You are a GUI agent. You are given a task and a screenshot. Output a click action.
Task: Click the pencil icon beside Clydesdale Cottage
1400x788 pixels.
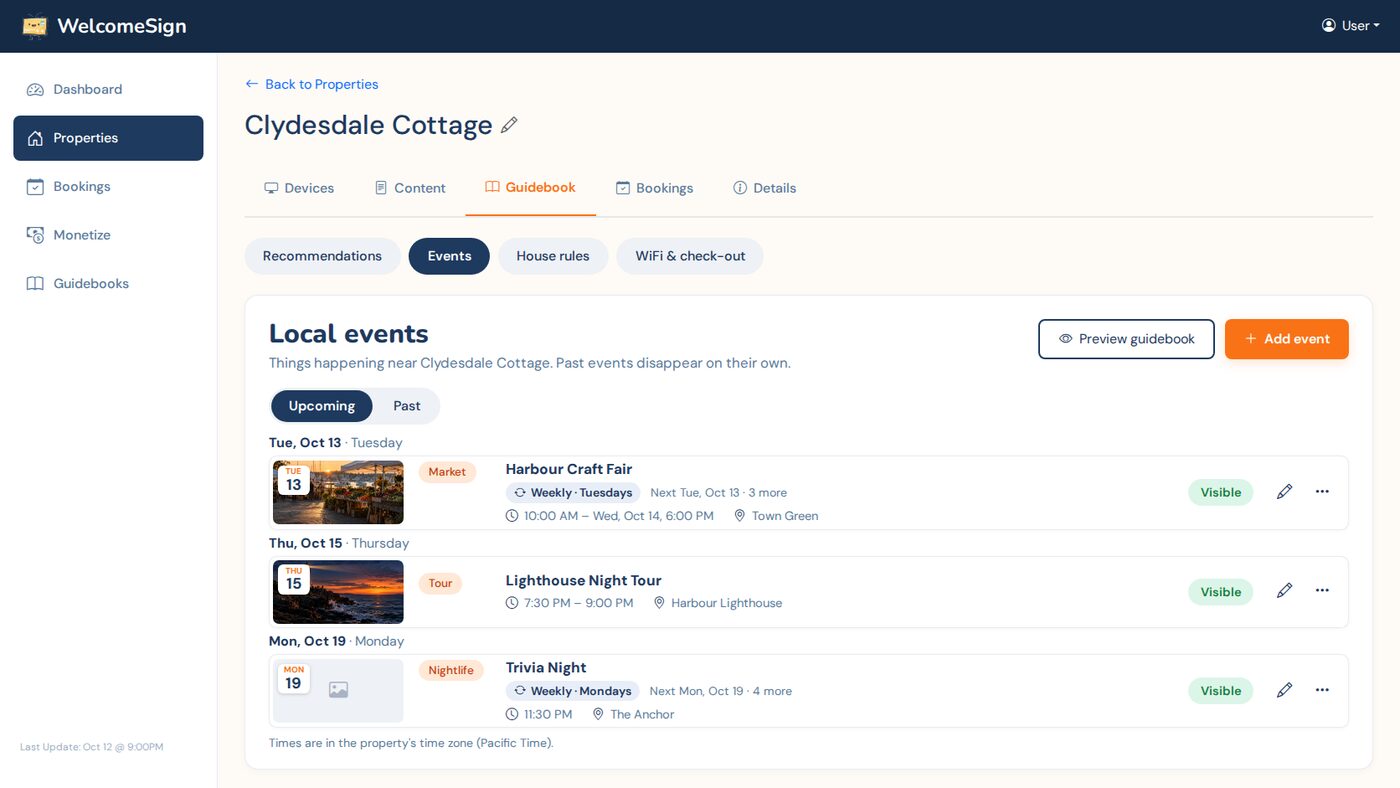coord(509,125)
